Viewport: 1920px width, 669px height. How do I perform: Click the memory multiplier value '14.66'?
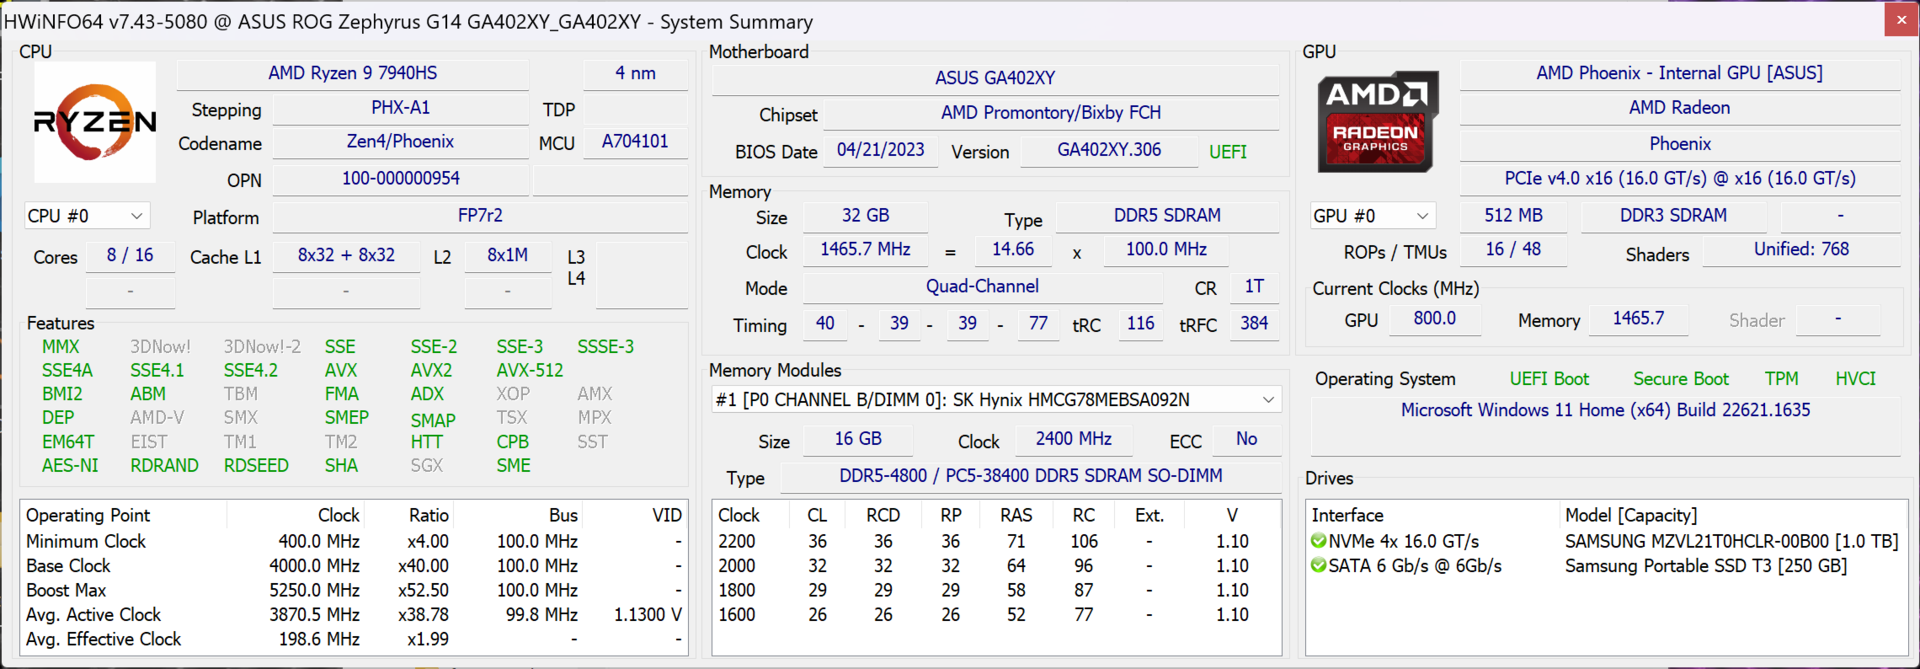1013,250
